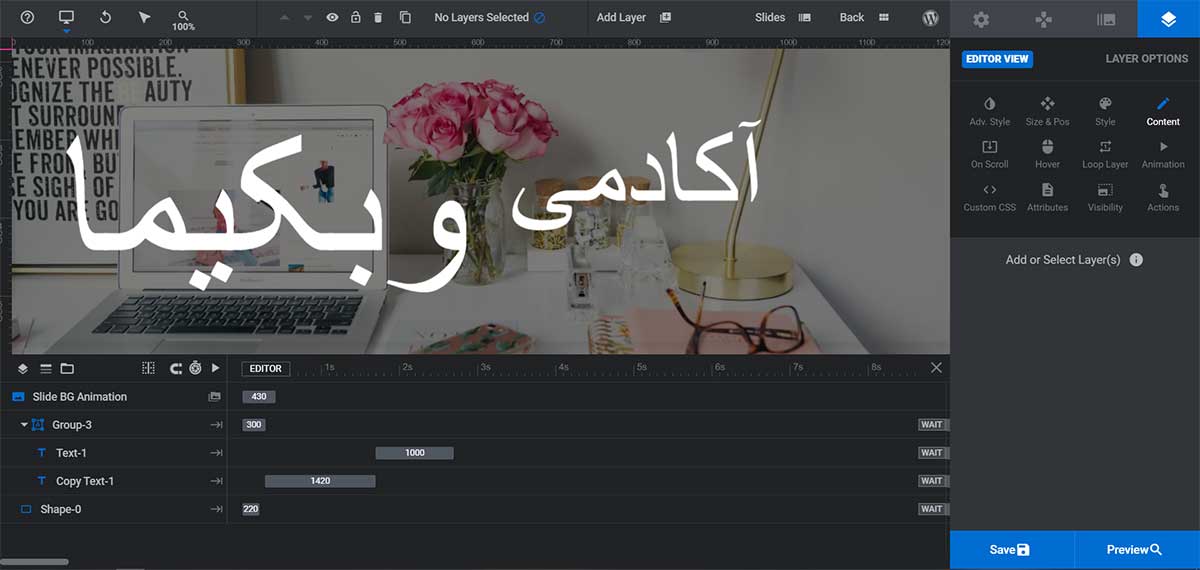Play the timeline animation

(215, 368)
